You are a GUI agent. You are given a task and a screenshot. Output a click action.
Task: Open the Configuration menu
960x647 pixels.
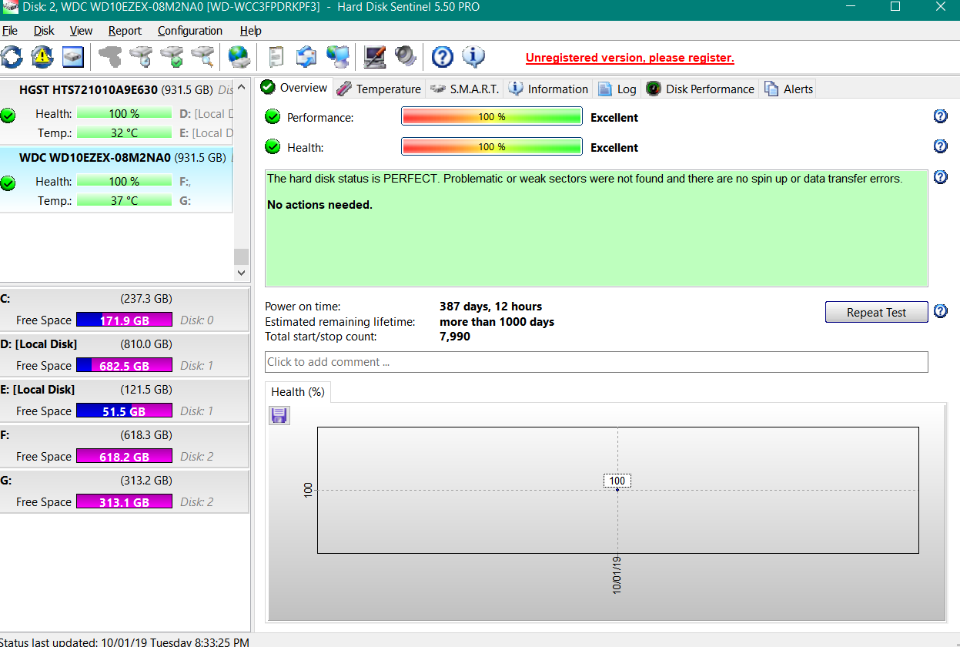190,31
